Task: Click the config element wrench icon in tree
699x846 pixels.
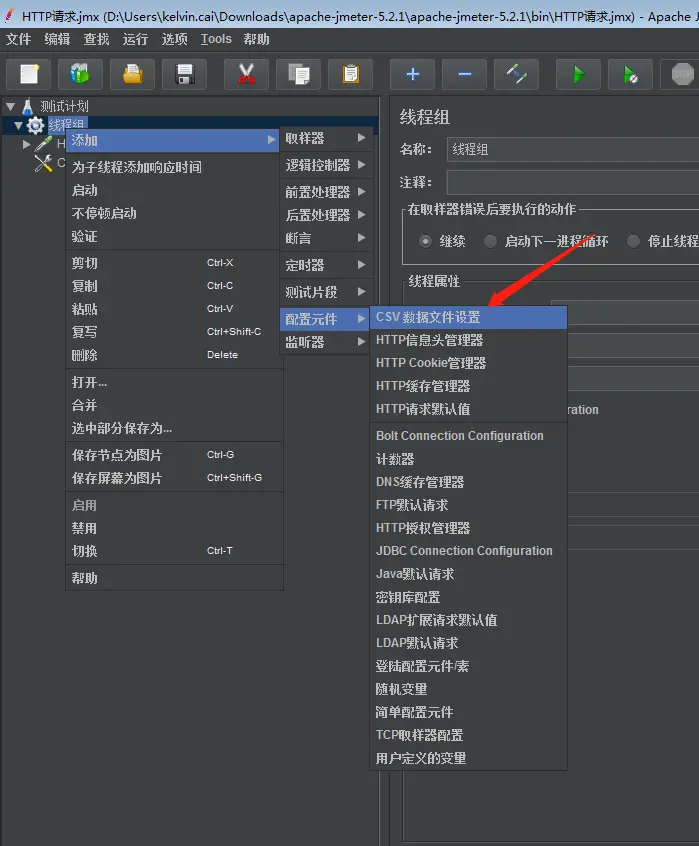Action: point(43,163)
